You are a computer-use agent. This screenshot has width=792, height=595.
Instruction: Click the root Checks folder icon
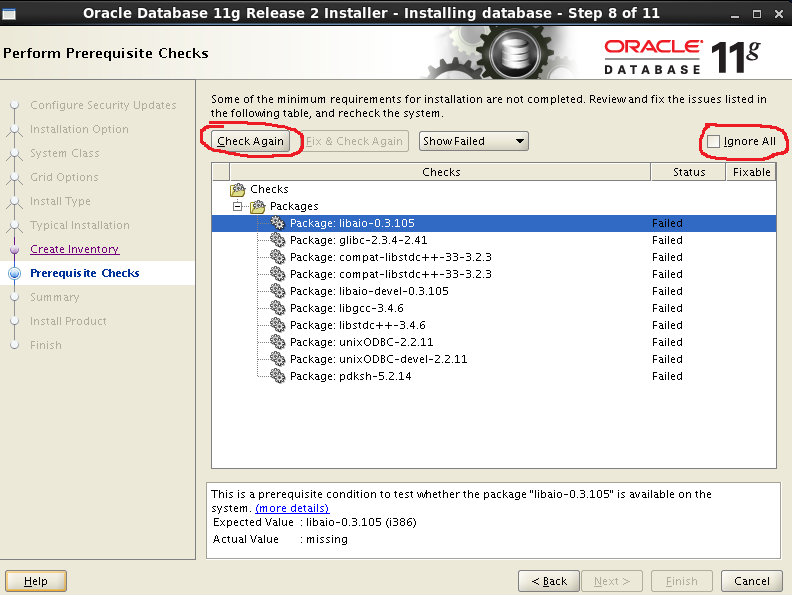238,189
